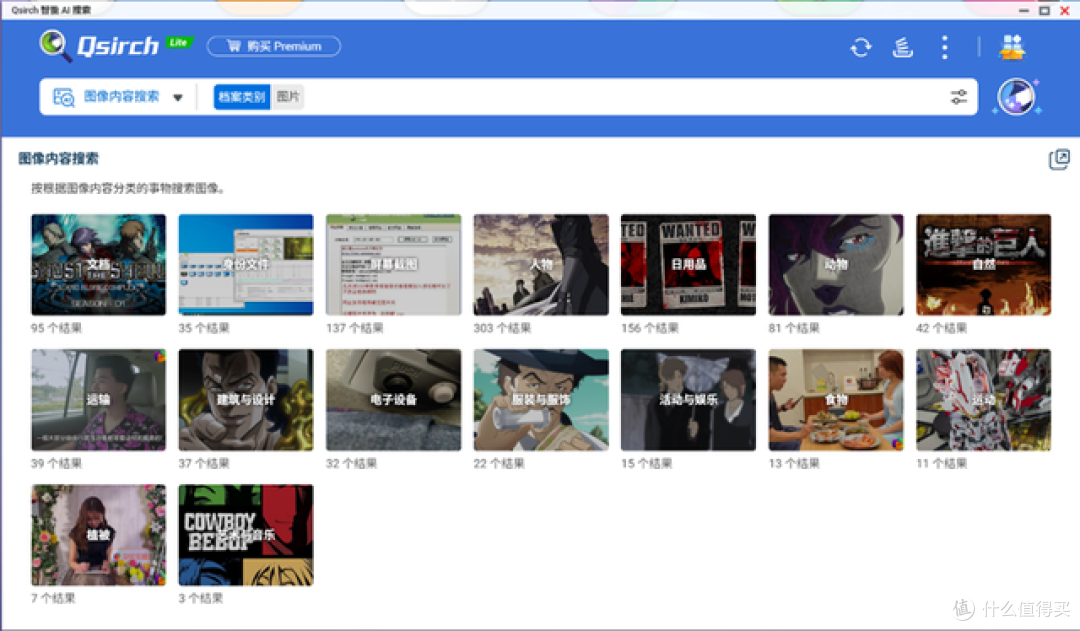Viewport: 1080px width, 631px height.
Task: Click the round AI assistant avatar icon
Action: click(1017, 97)
